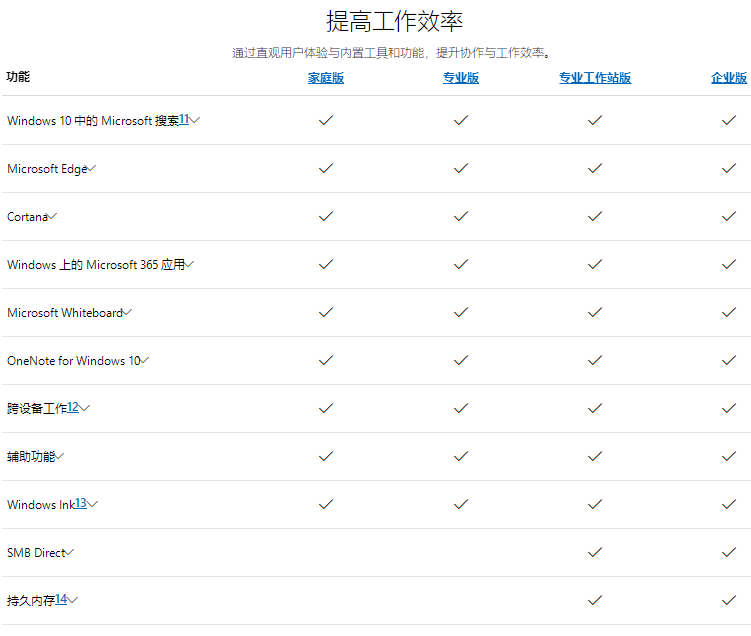
Task: Expand the 持久内存 row details
Action: [x=72, y=600]
